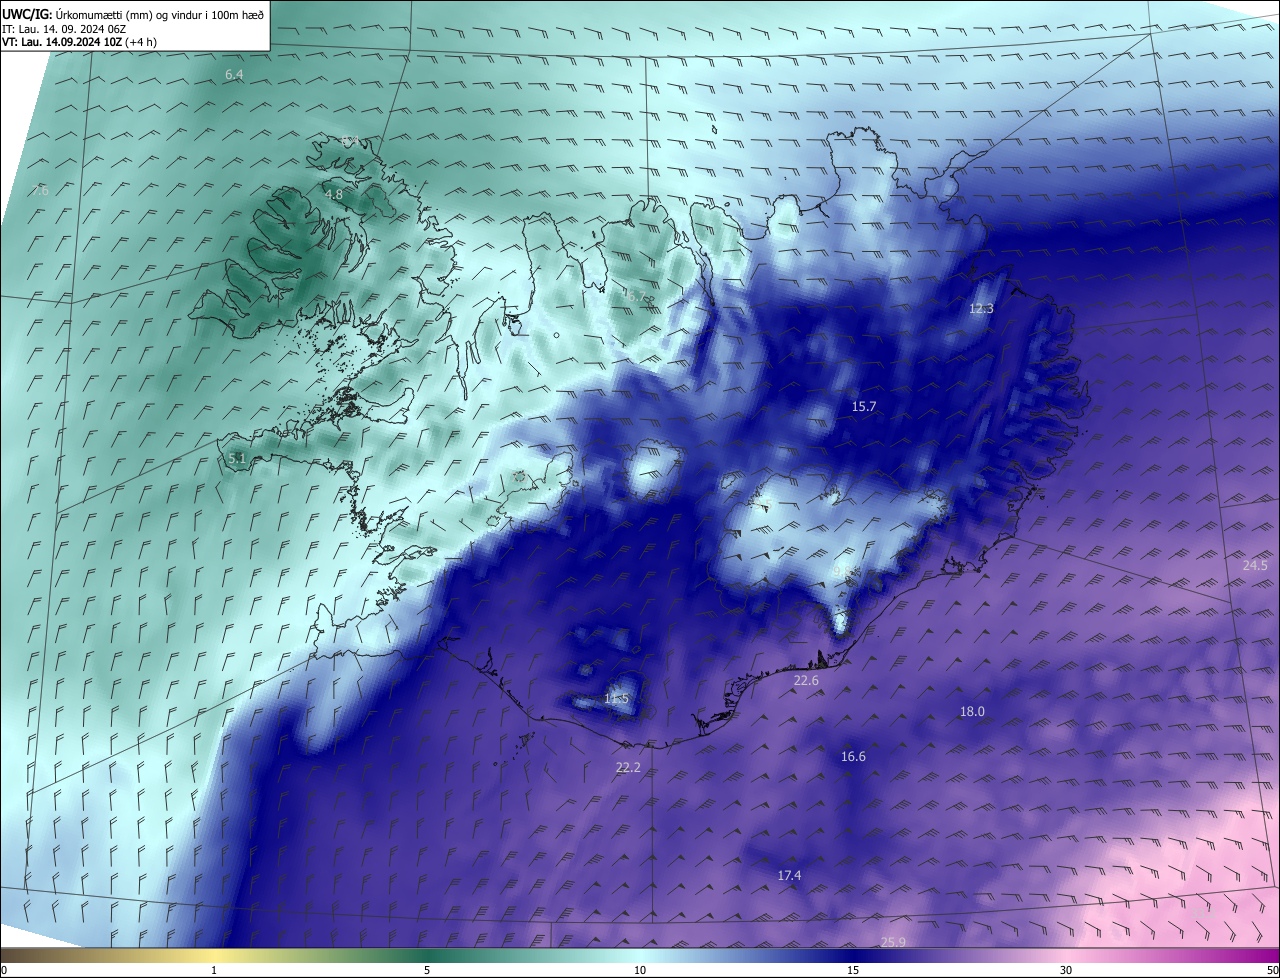Image resolution: width=1280 pixels, height=978 pixels.
Task: Click the 17.4 value label on the map
Action: tap(789, 876)
